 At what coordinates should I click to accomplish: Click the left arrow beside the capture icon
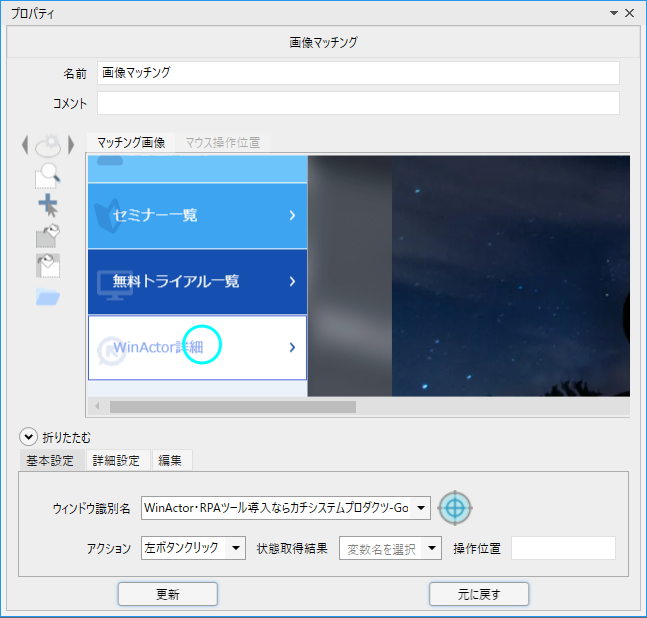click(x=25, y=145)
